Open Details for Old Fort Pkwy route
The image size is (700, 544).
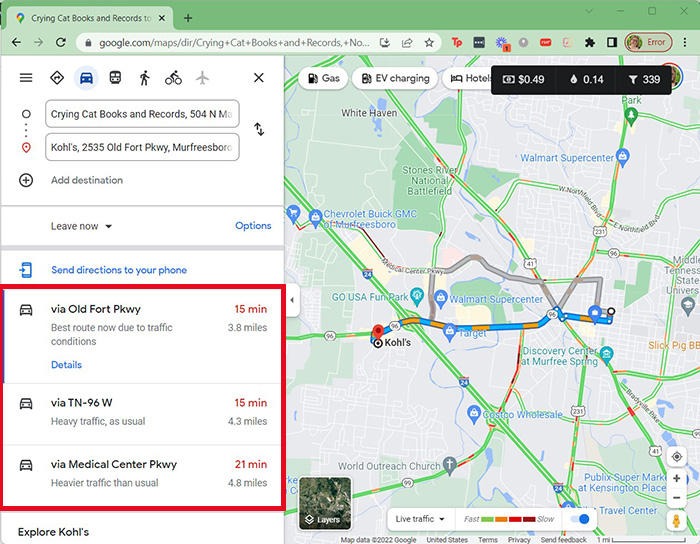[x=66, y=365]
